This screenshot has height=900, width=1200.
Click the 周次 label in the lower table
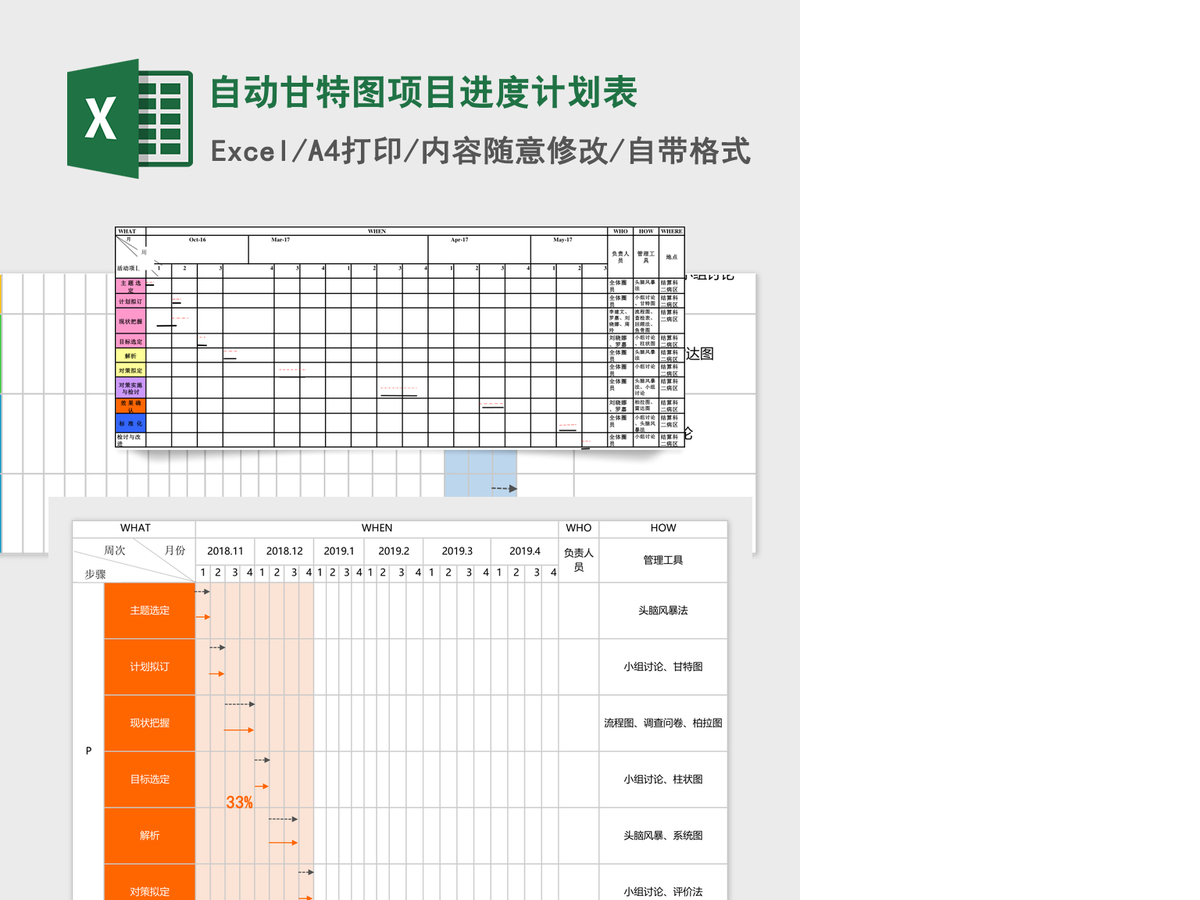pos(114,551)
